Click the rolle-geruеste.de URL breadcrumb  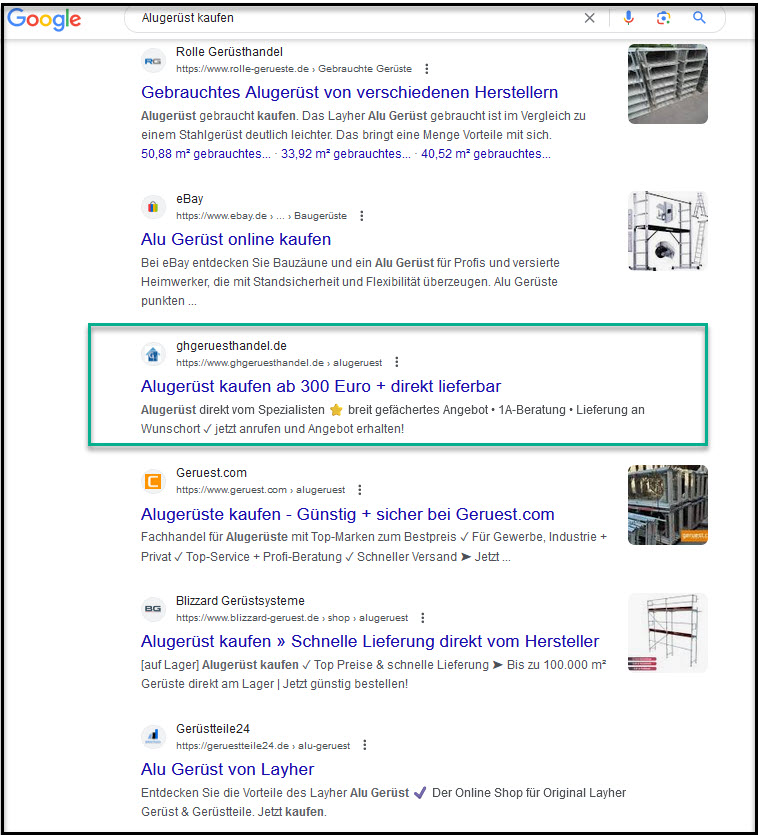[294, 69]
